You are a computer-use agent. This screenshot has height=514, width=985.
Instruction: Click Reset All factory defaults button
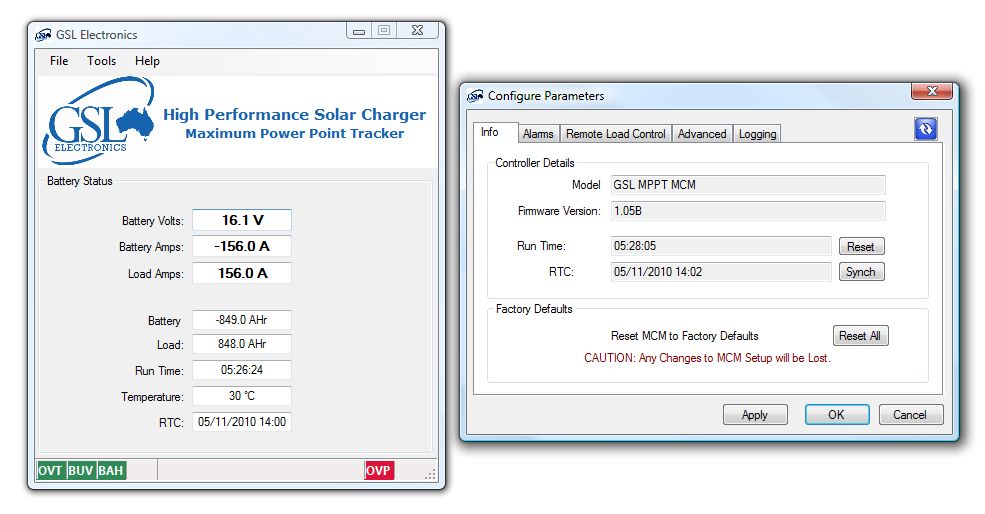pyautogui.click(x=860, y=336)
